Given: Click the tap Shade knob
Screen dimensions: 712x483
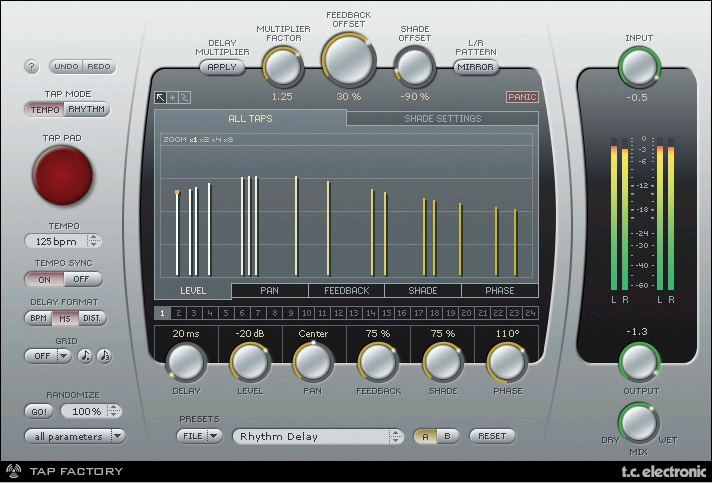Looking at the screenshot, I should click(x=443, y=362).
